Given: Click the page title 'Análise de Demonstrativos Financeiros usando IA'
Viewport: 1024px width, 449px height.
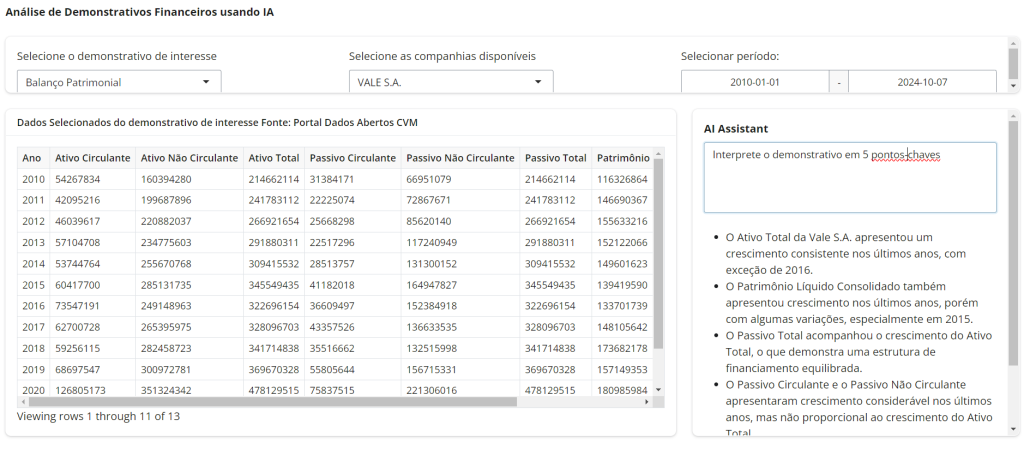Looking at the screenshot, I should (x=139, y=12).
